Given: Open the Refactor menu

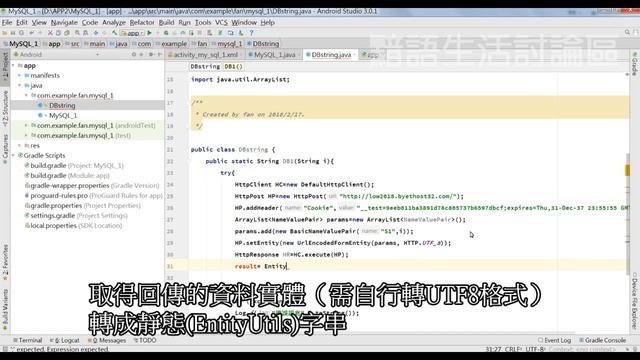Looking at the screenshot, I should pyautogui.click(x=142, y=22).
